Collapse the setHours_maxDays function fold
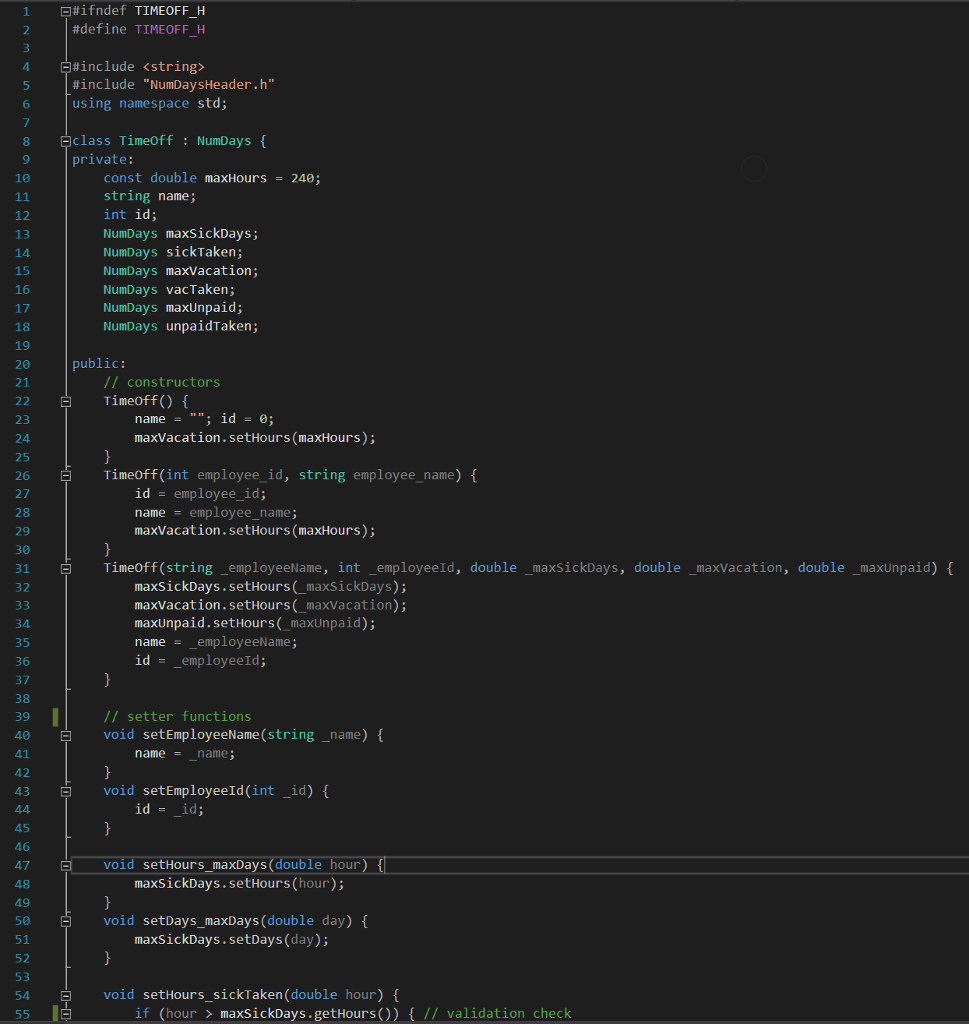 point(66,866)
